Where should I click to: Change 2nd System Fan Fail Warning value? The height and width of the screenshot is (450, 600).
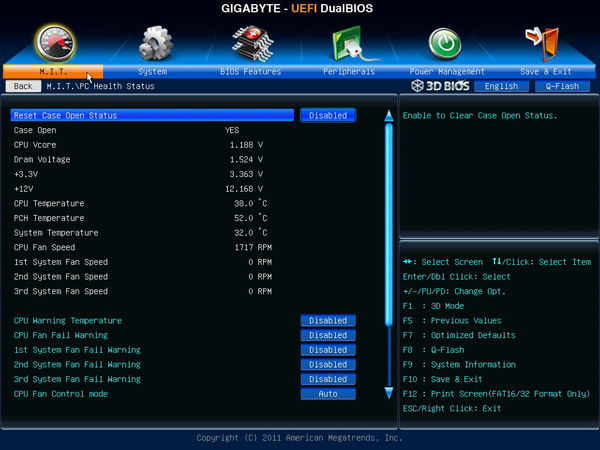tap(328, 364)
